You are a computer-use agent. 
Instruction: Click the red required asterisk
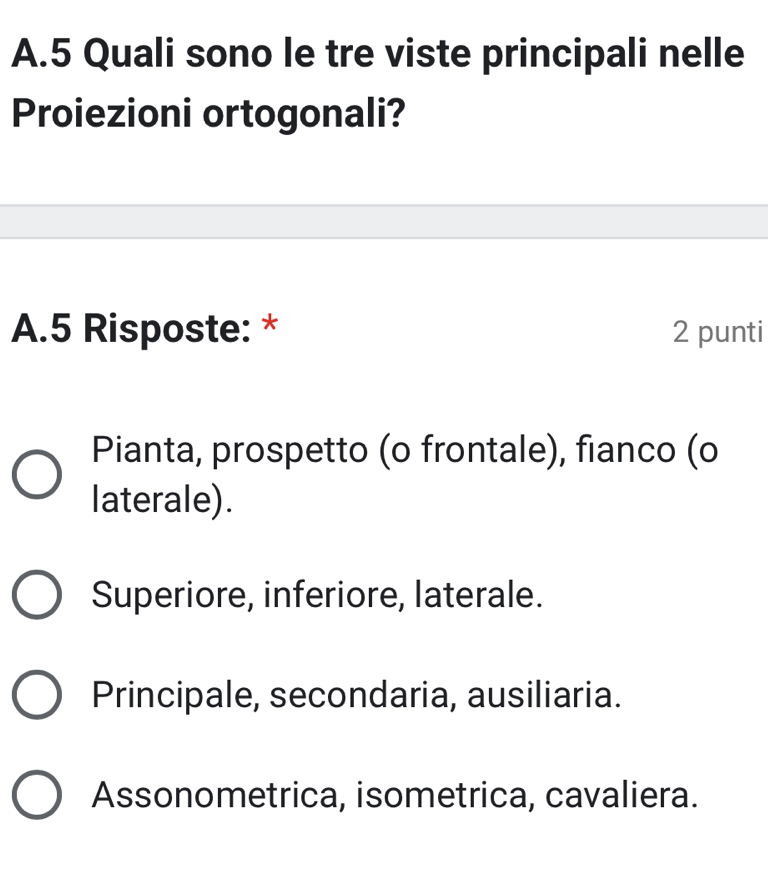tap(270, 324)
